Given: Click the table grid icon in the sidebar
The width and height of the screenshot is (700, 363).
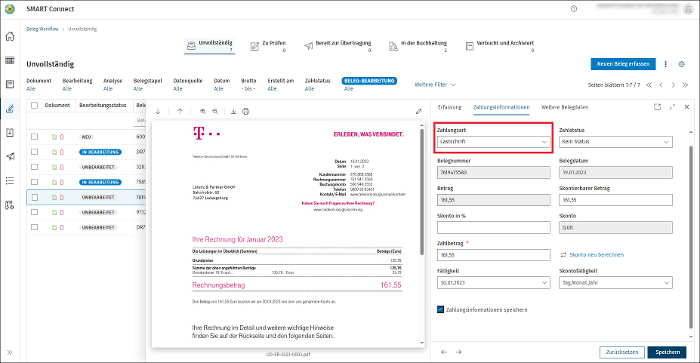Looking at the screenshot, I should pos(10,60).
